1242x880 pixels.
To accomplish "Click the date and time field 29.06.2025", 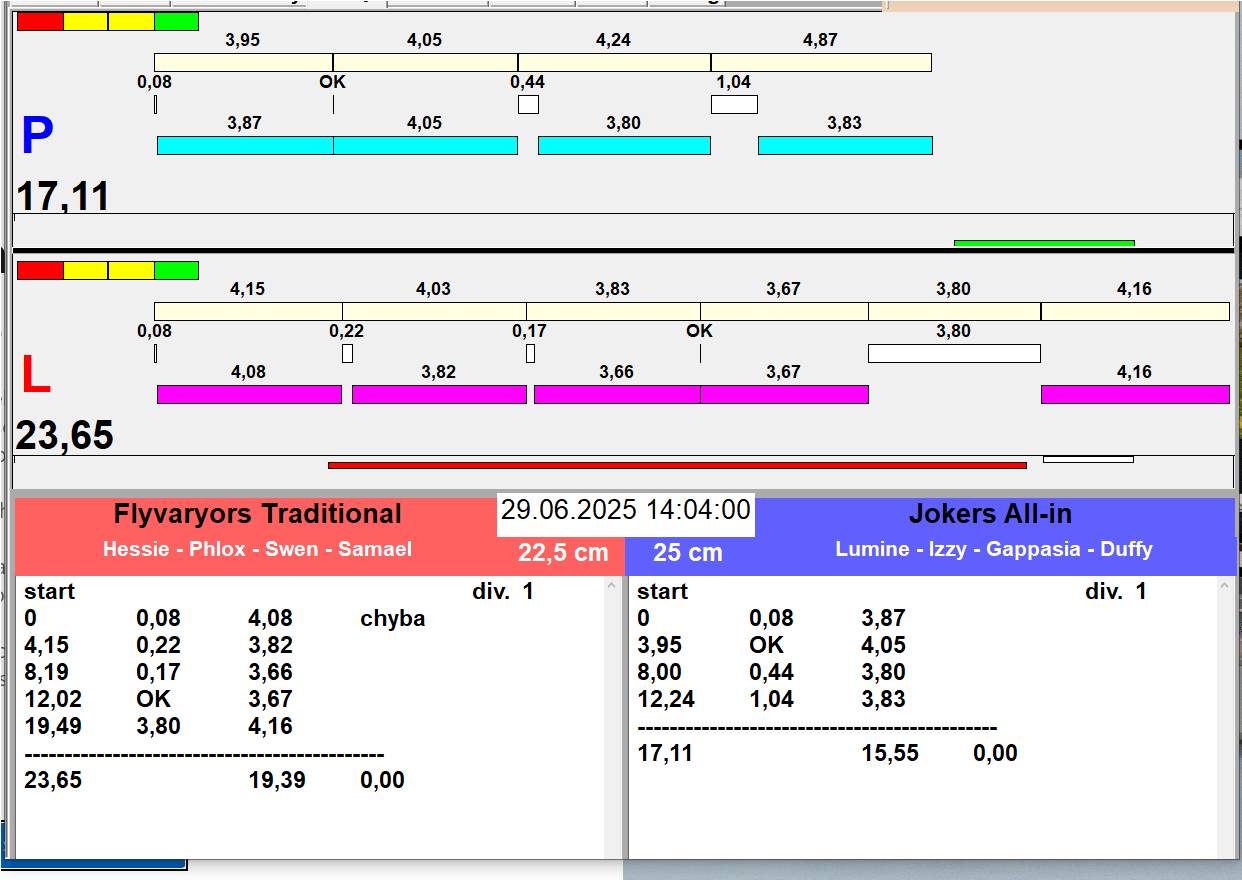I will point(625,511).
